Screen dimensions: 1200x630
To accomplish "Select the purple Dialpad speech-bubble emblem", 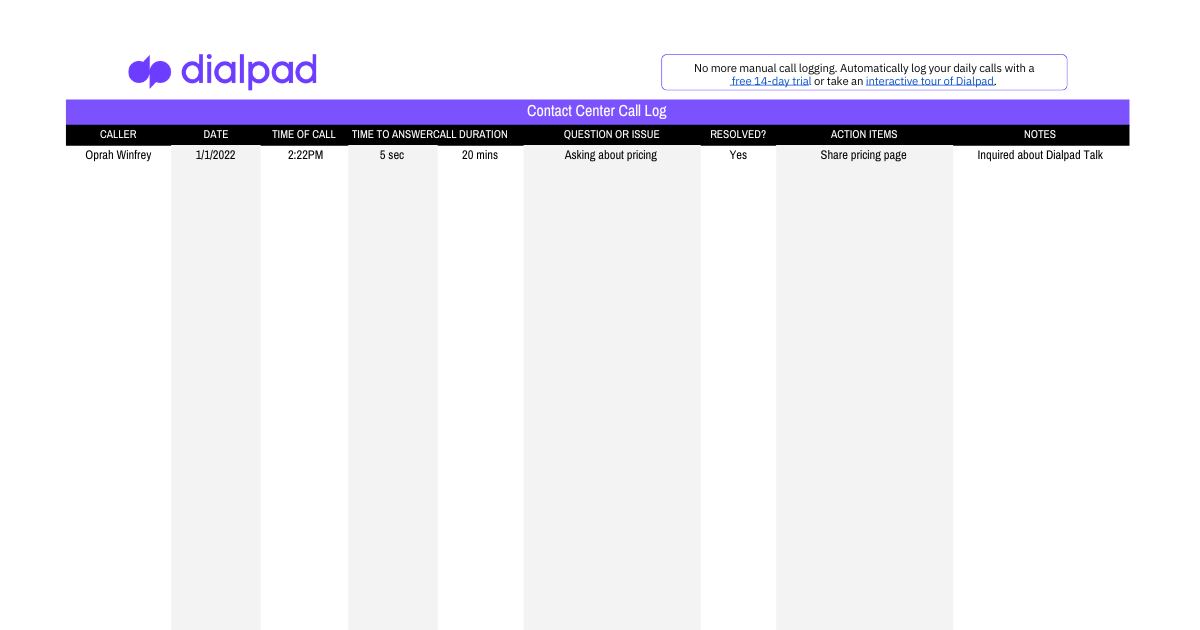I will 149,71.
